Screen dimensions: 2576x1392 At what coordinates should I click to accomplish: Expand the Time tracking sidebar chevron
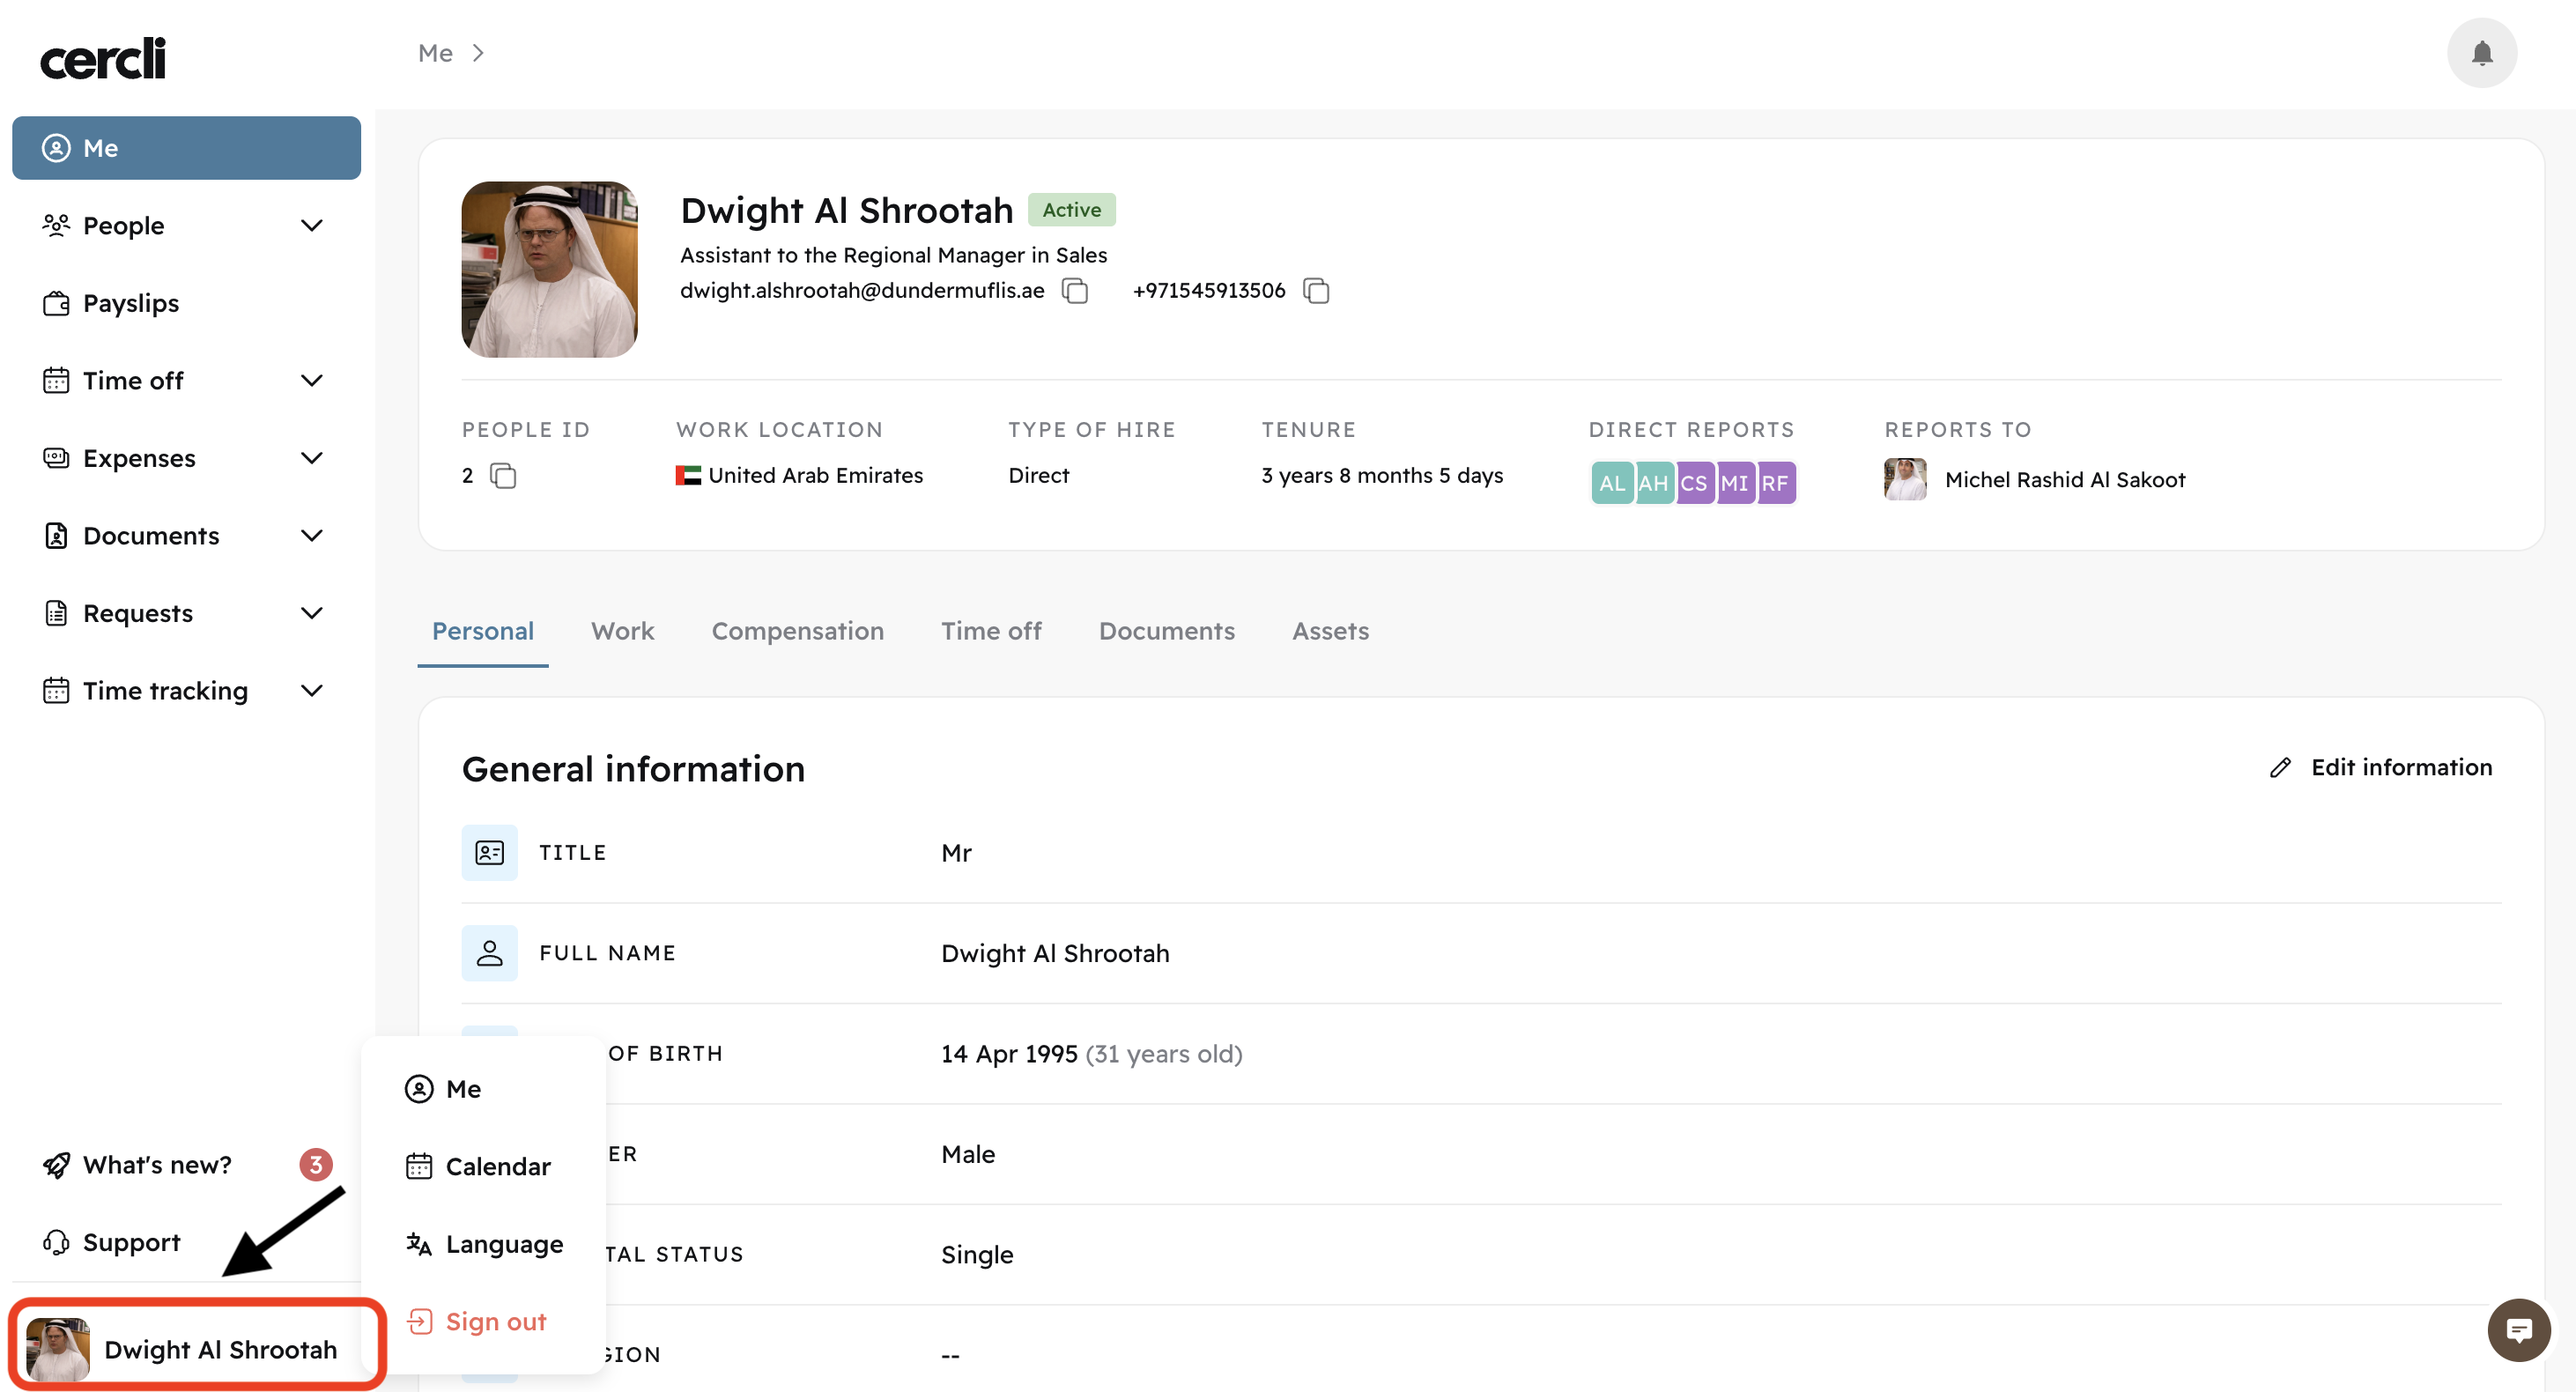point(312,691)
